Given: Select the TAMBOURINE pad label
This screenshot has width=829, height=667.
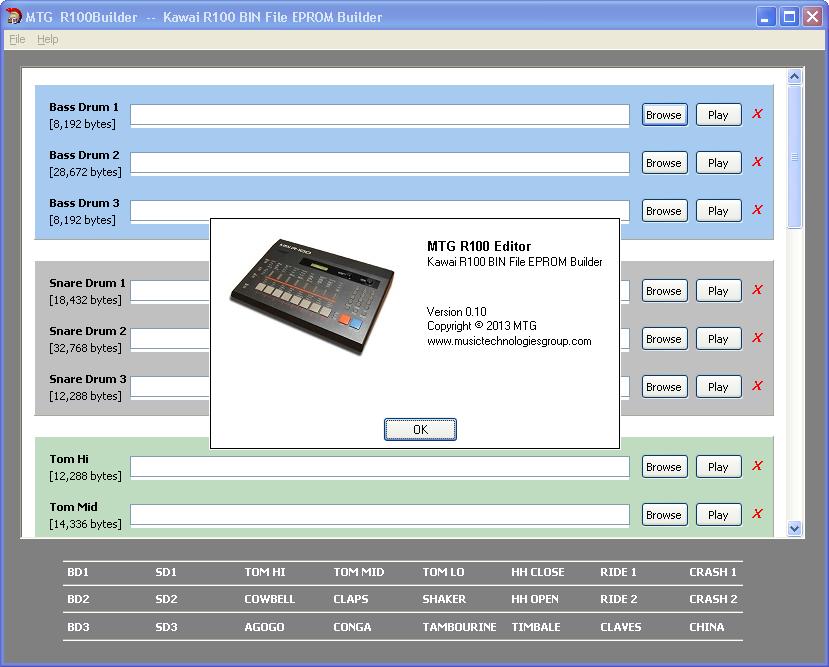Looking at the screenshot, I should point(459,627).
